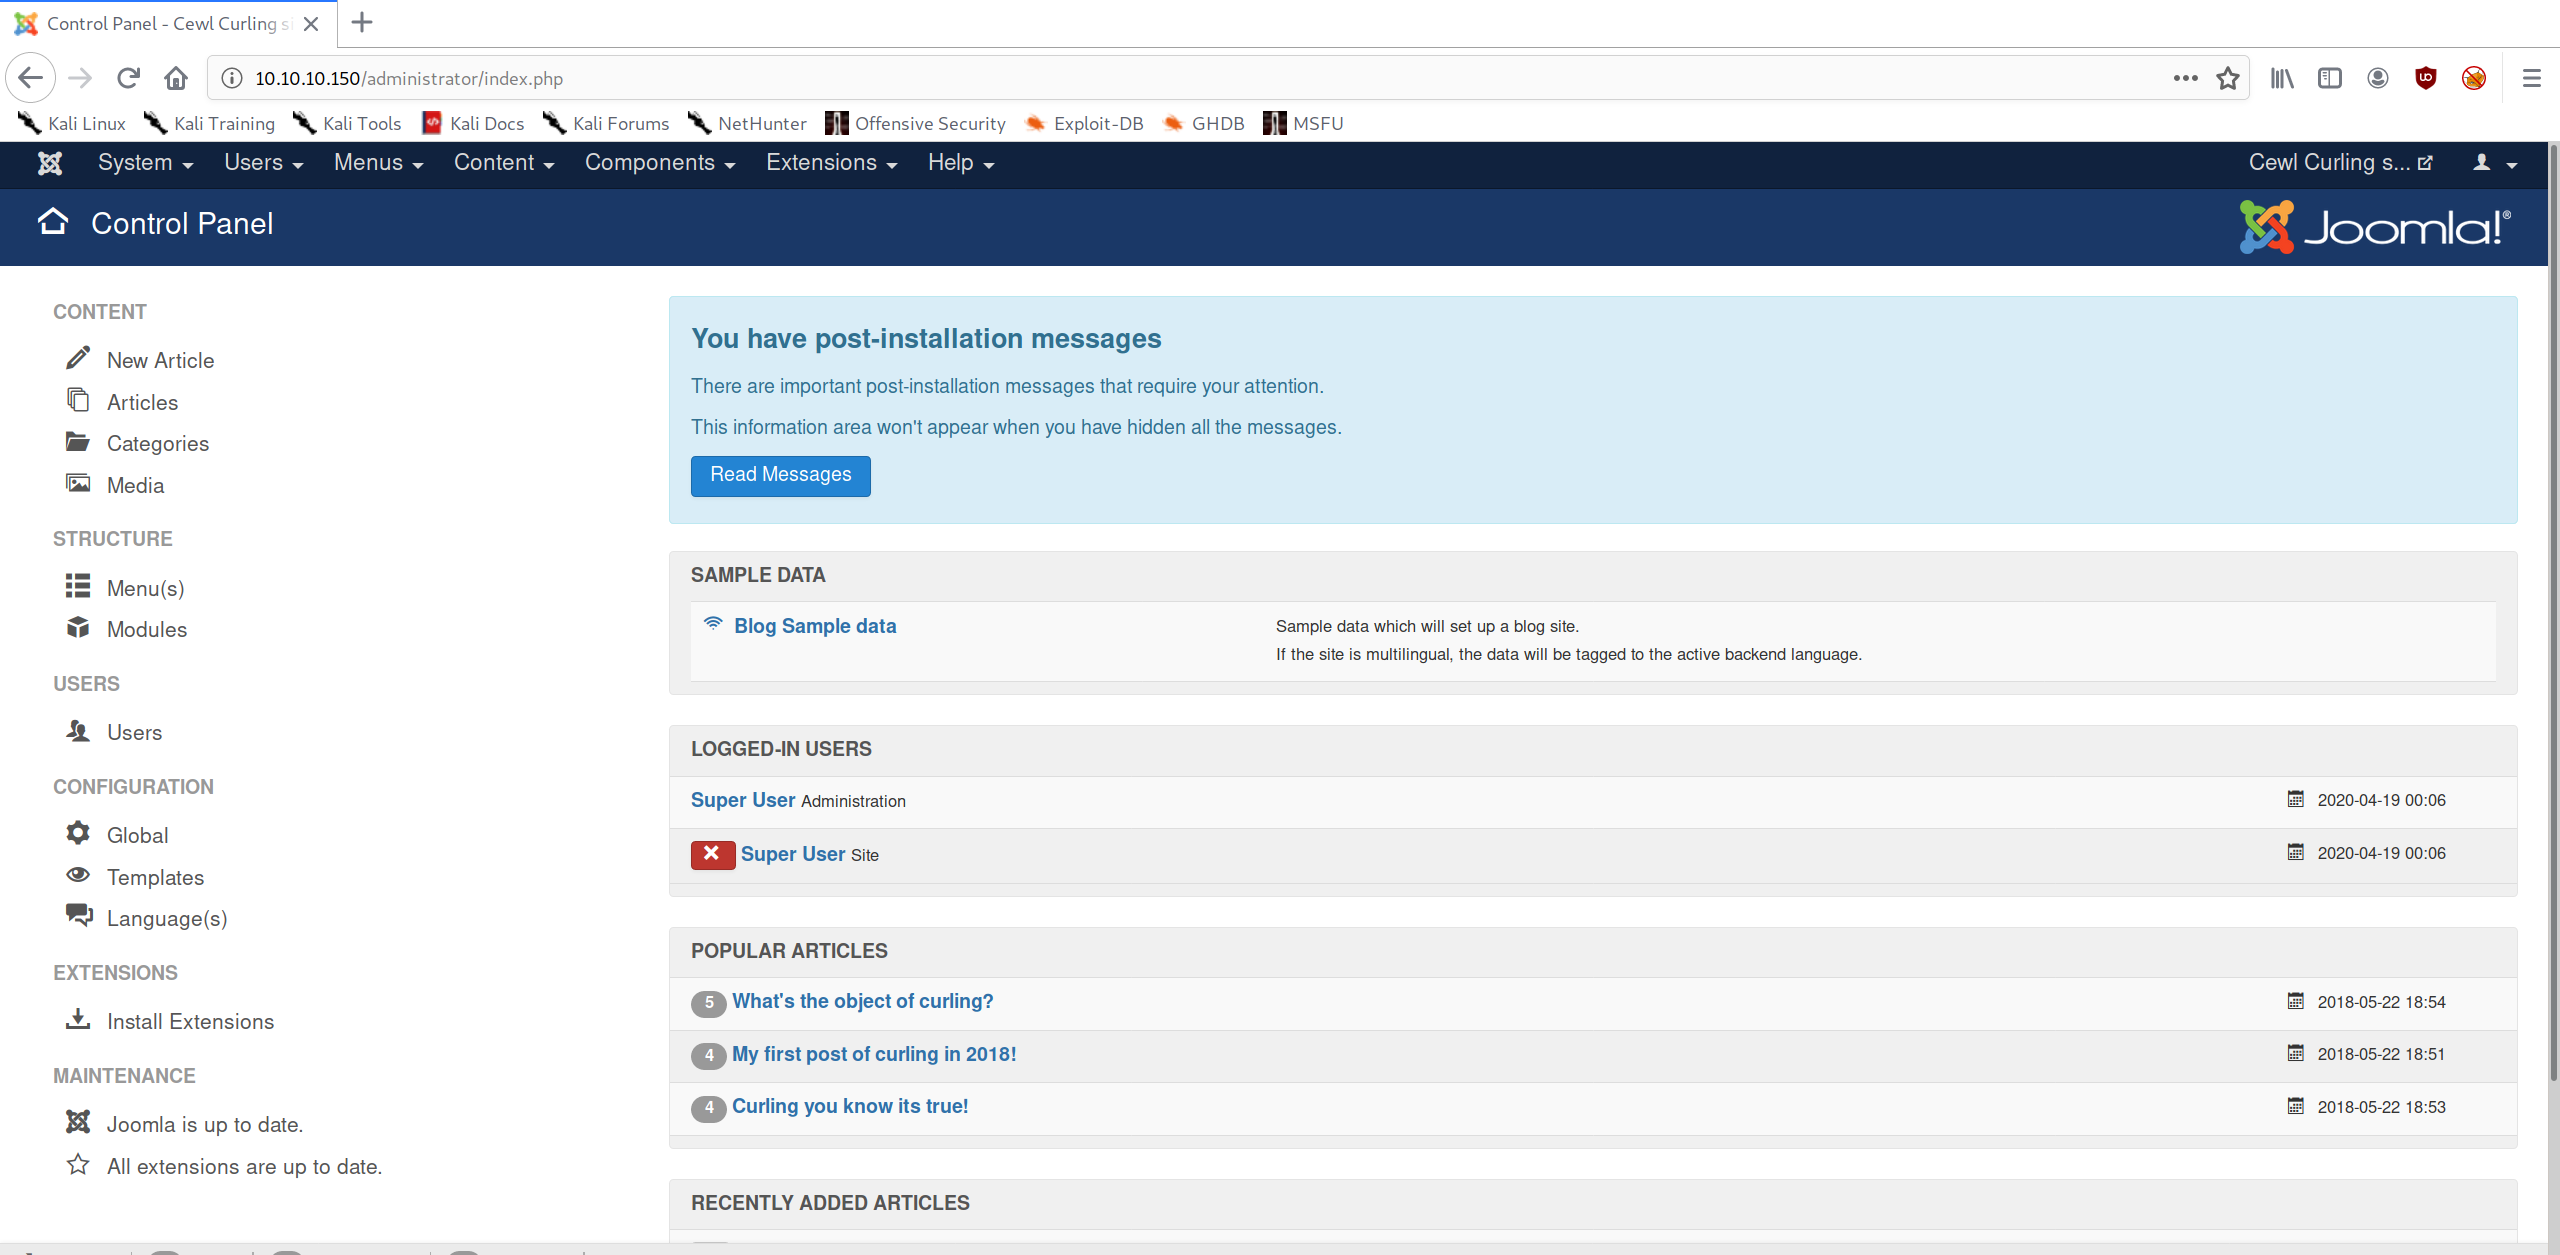Expand the Users dropdown menu
Screen dimensions: 2560x1255
264,163
